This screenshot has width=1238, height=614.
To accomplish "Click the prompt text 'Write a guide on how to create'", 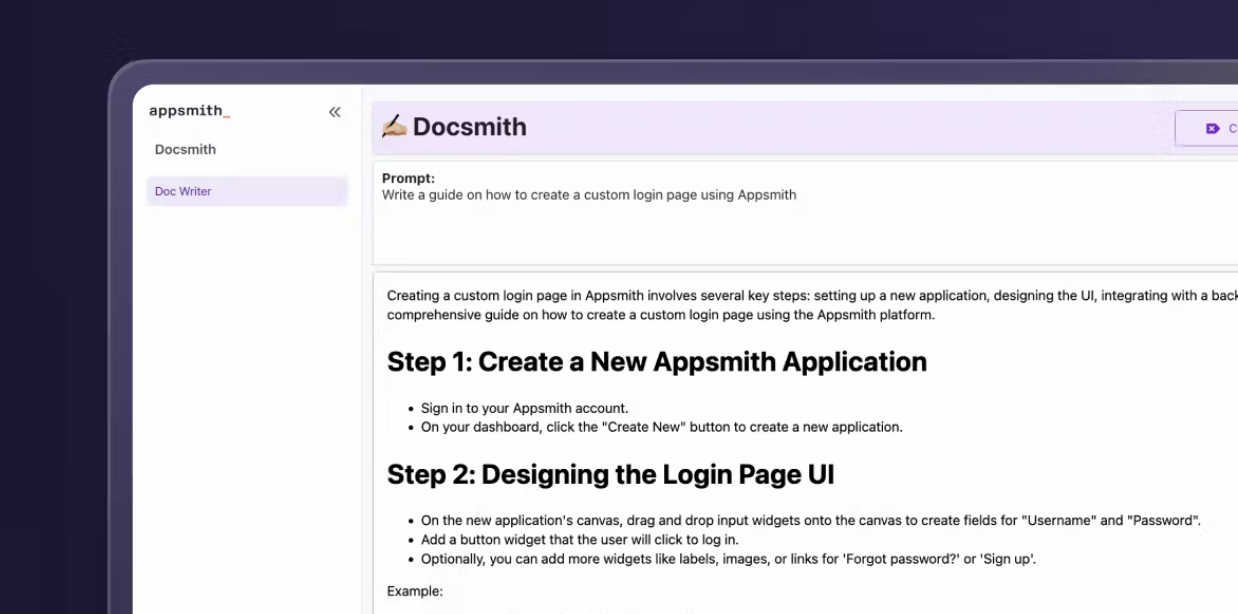I will [589, 195].
